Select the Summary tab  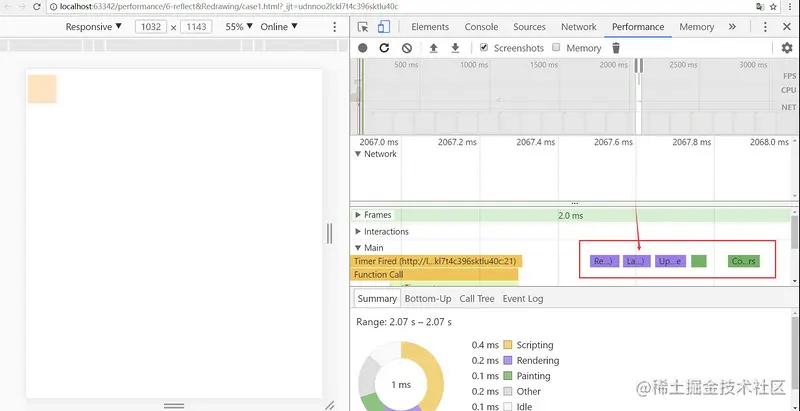click(x=377, y=299)
